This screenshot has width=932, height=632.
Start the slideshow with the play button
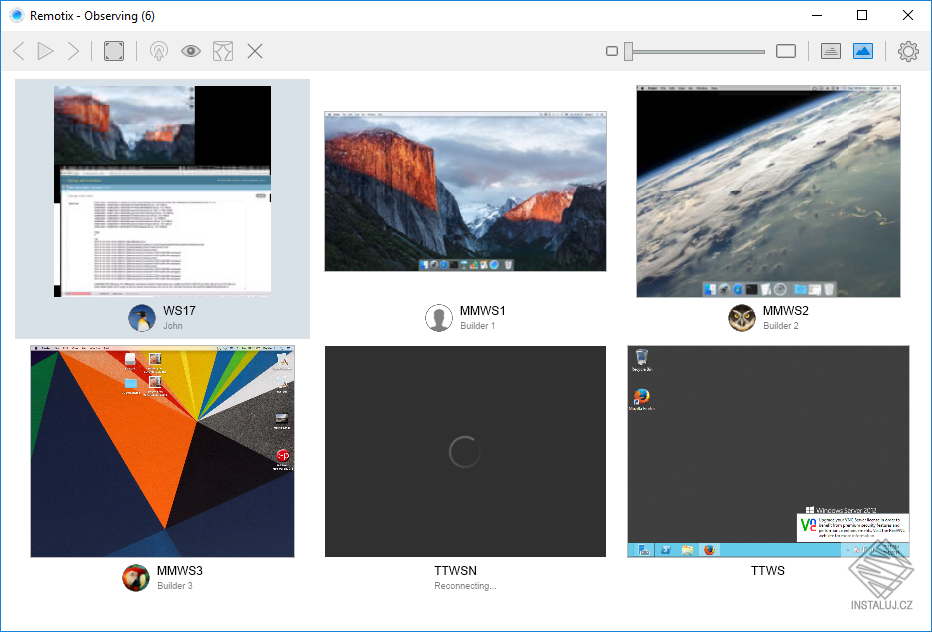coord(45,51)
